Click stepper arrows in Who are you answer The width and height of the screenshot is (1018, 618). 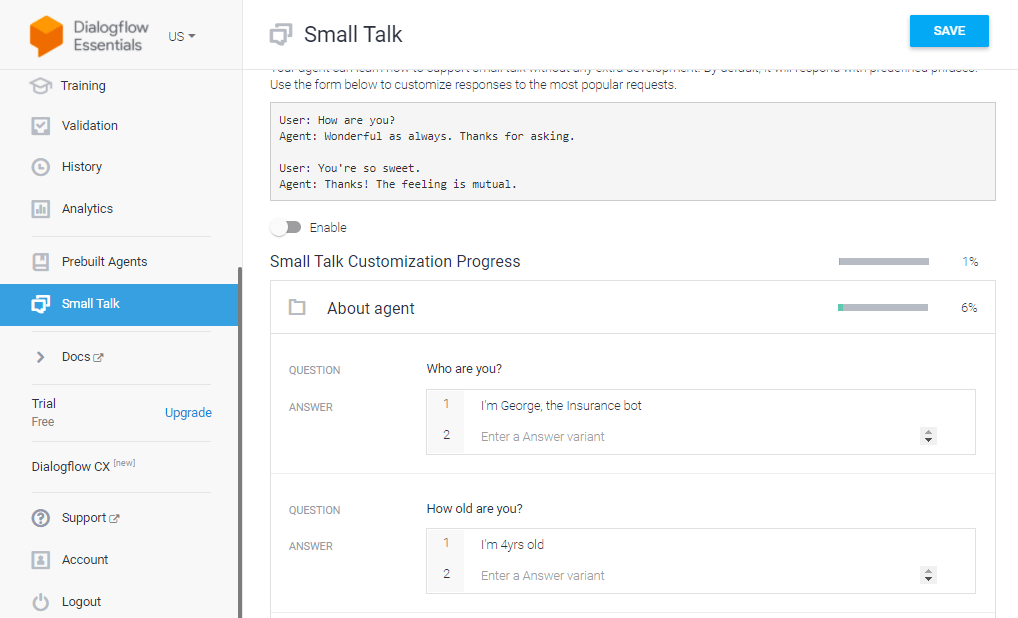pyautogui.click(x=928, y=436)
